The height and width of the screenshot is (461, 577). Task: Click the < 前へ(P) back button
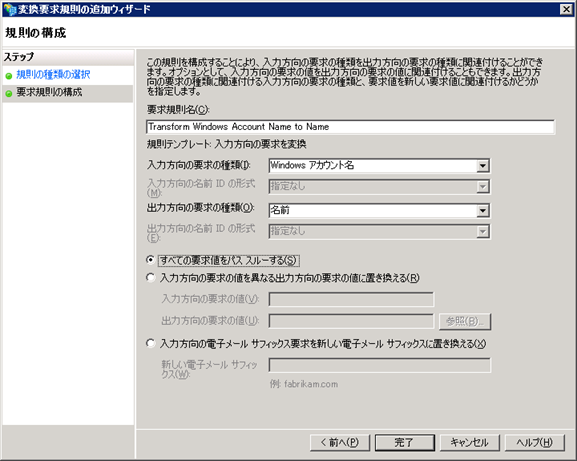click(x=340, y=442)
